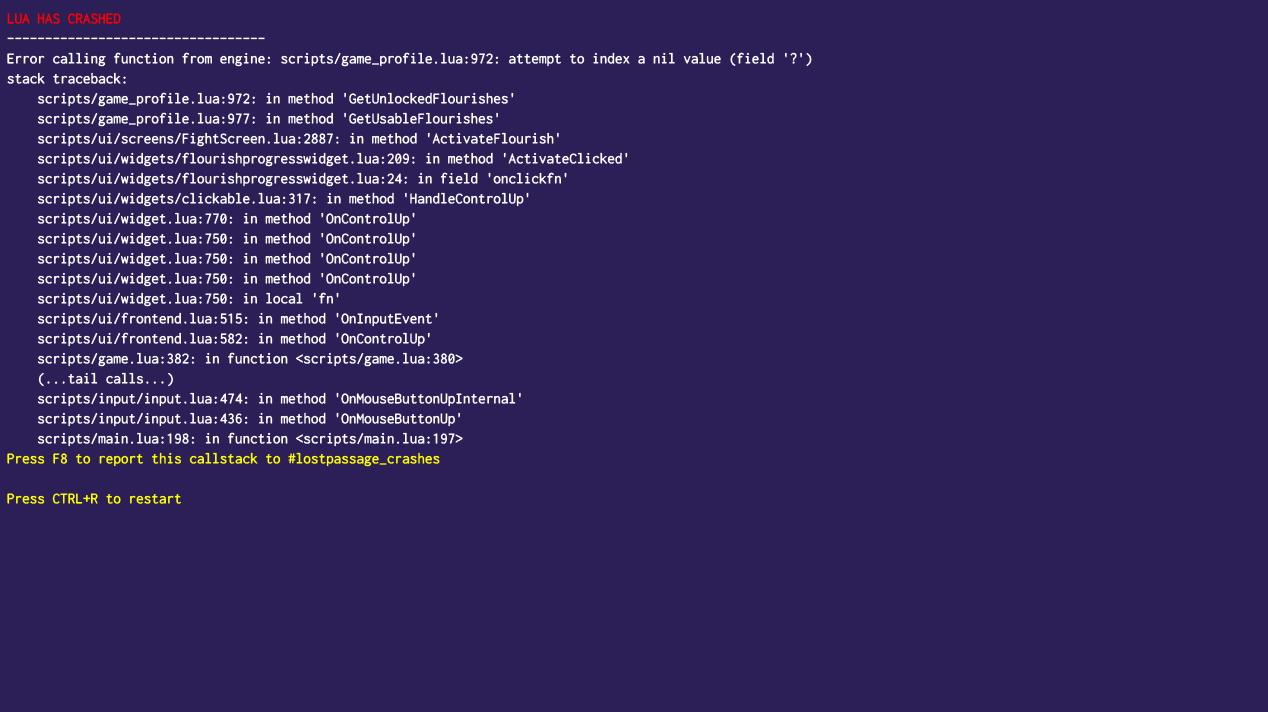Screen dimensions: 1268x712
Task: Click the scripts/game.lua:382 function line
Action: pyautogui.click(x=250, y=359)
